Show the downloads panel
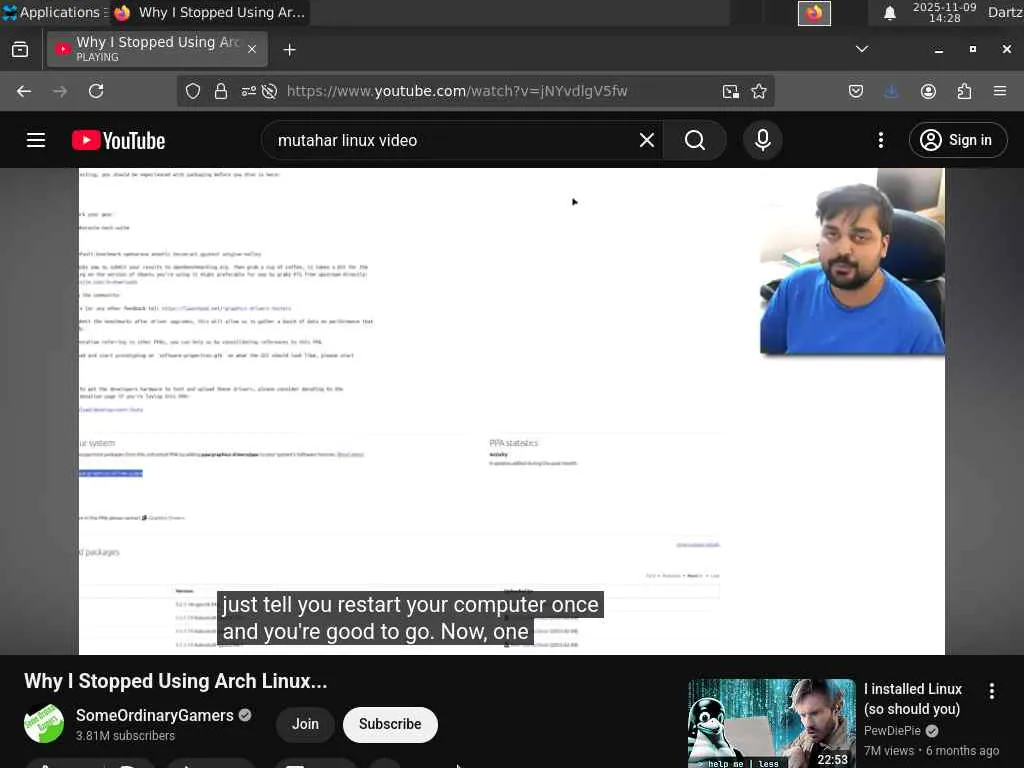1024x768 pixels. [891, 91]
